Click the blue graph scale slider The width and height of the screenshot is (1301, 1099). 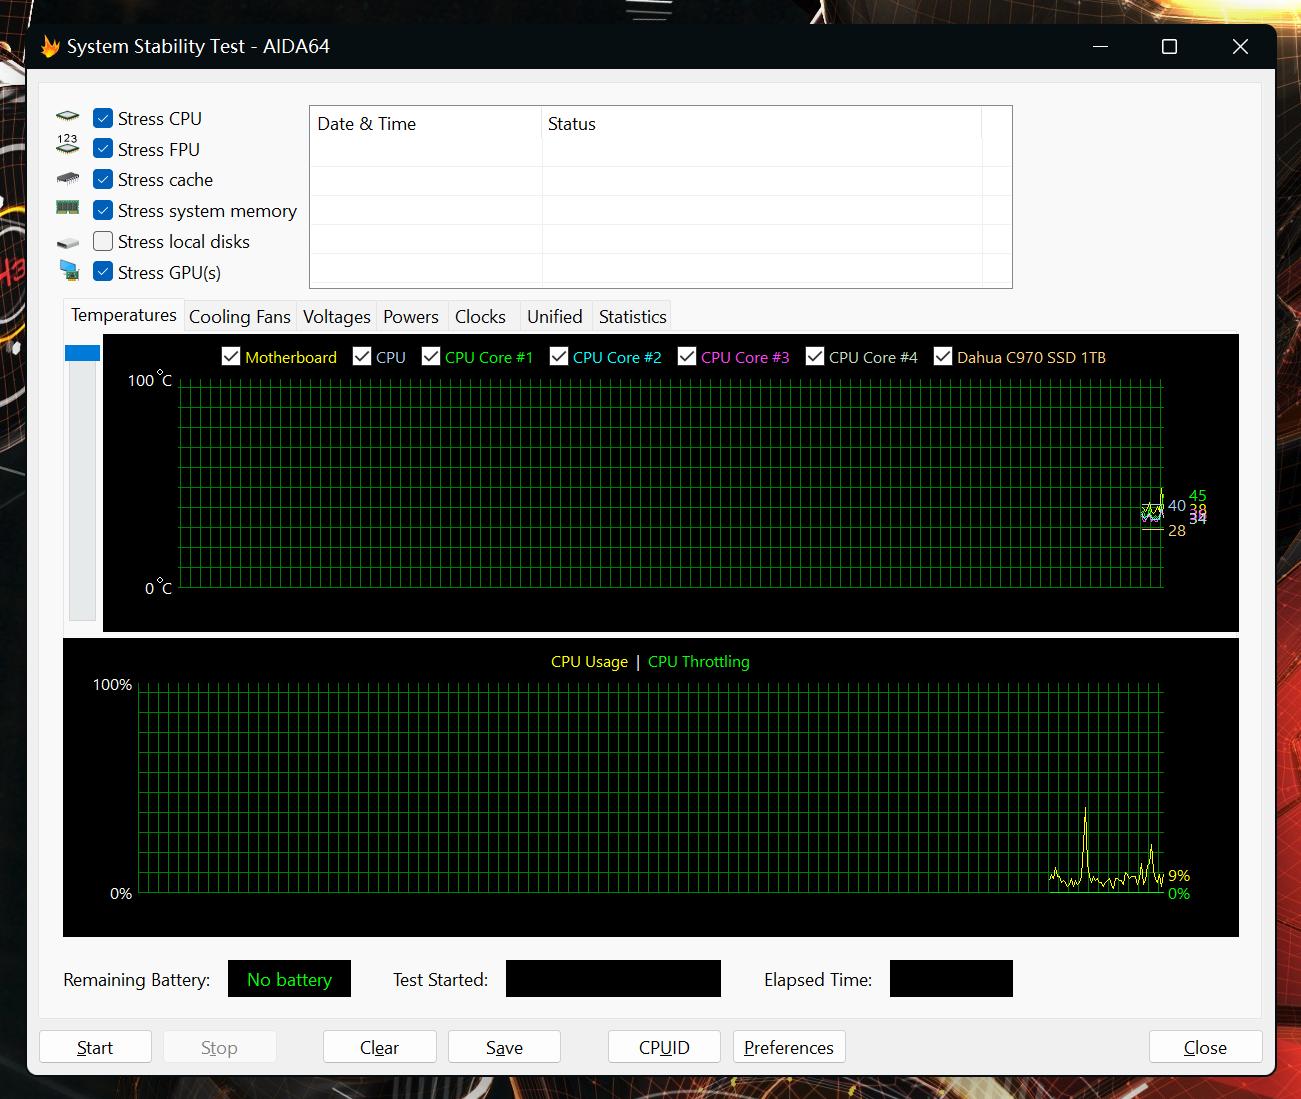[82, 353]
